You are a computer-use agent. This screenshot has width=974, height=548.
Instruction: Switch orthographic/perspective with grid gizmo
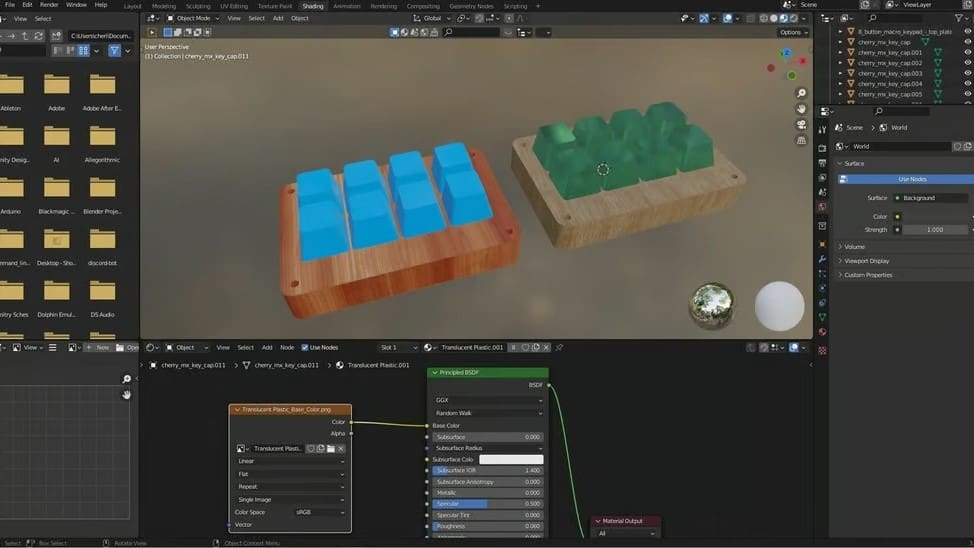(x=801, y=140)
